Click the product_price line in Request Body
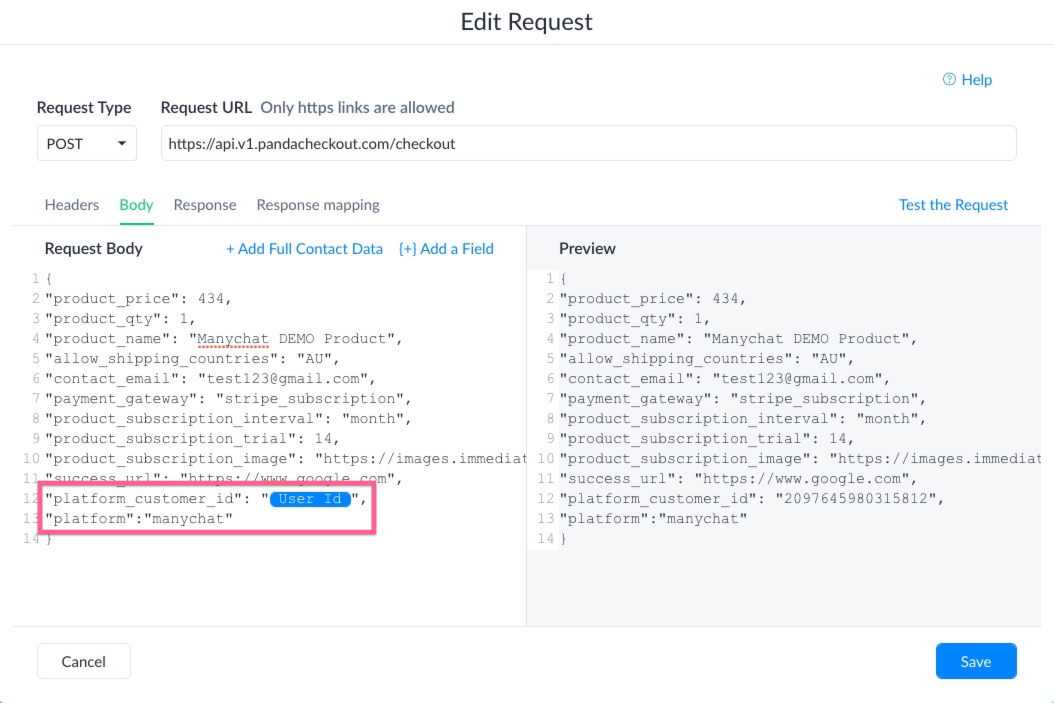Screen dimensions: 1054x703 138,298
